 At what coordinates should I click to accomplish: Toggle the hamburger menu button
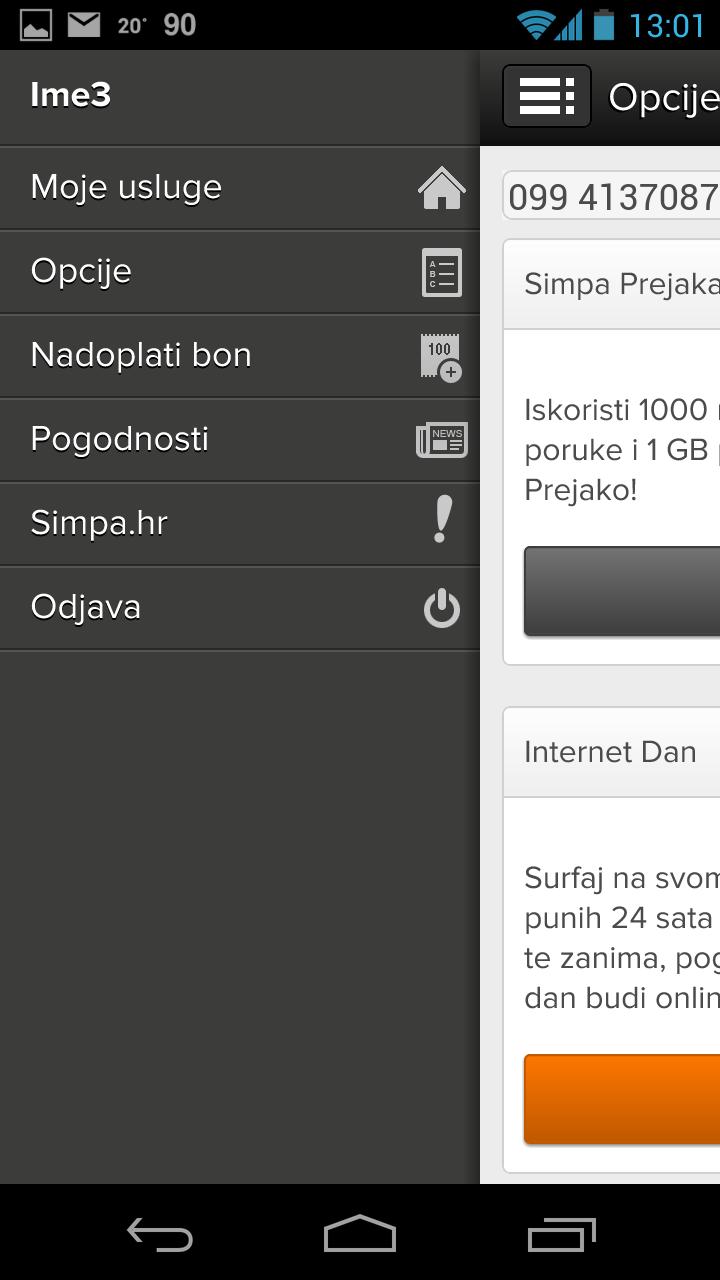point(546,96)
